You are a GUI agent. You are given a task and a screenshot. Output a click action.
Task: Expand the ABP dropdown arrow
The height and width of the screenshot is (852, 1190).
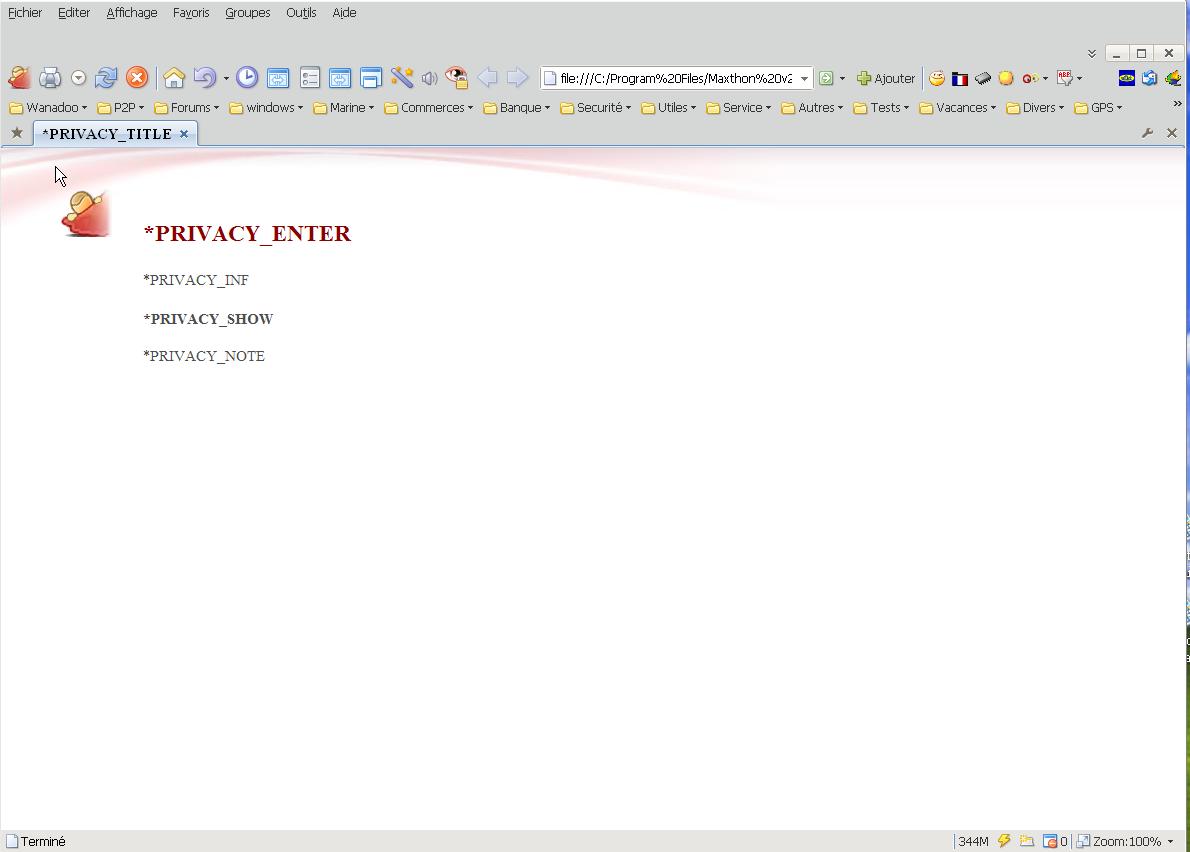(1079, 78)
